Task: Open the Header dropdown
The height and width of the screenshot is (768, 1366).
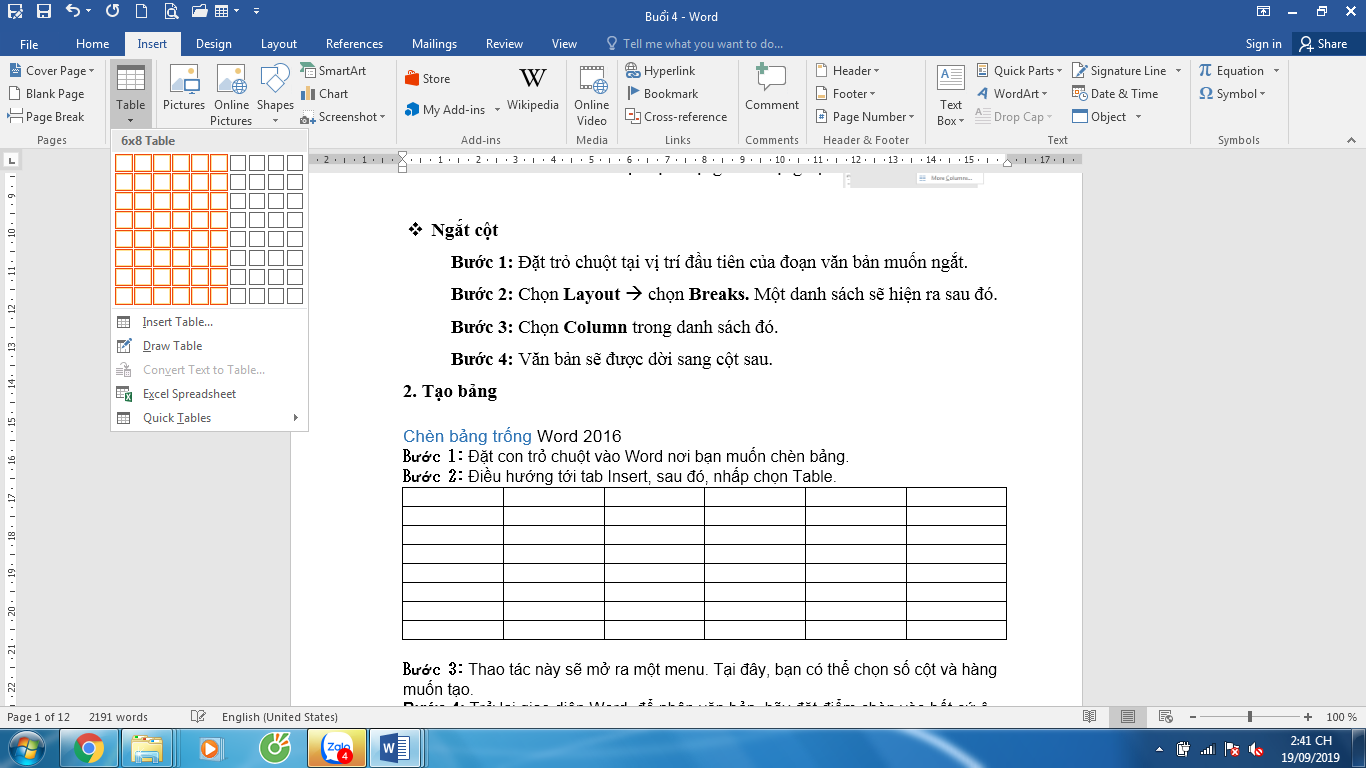Action: (848, 71)
